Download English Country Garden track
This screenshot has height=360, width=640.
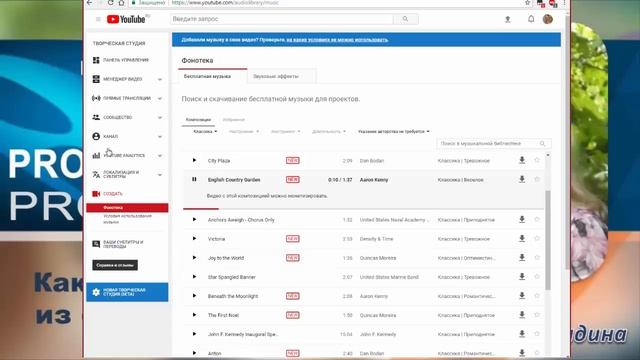(522, 179)
